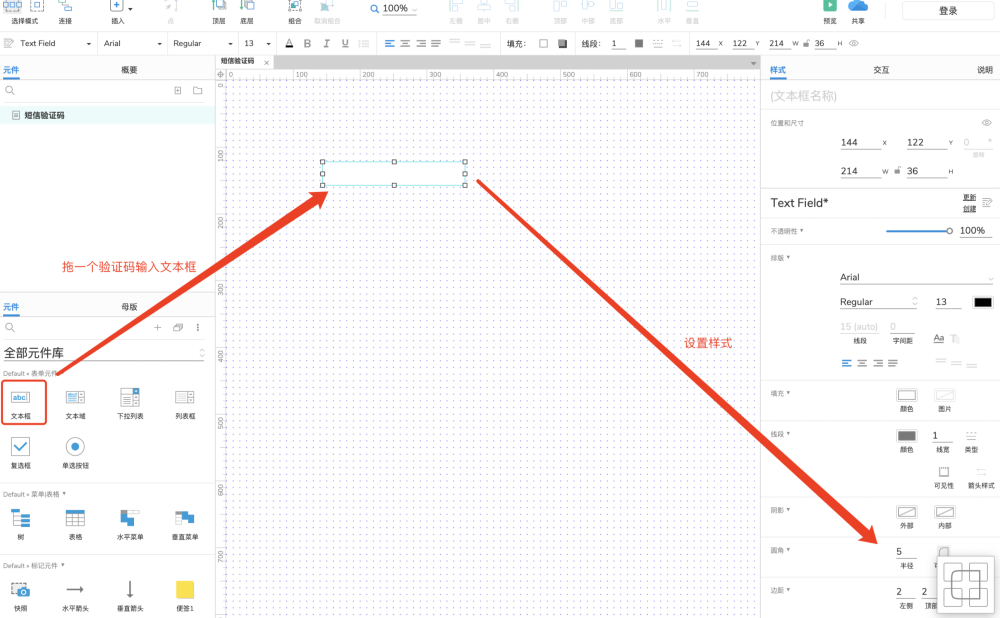This screenshot has width=1000, height=618.
Task: Close the 短信验证码 canvas tab
Action: coord(267,63)
